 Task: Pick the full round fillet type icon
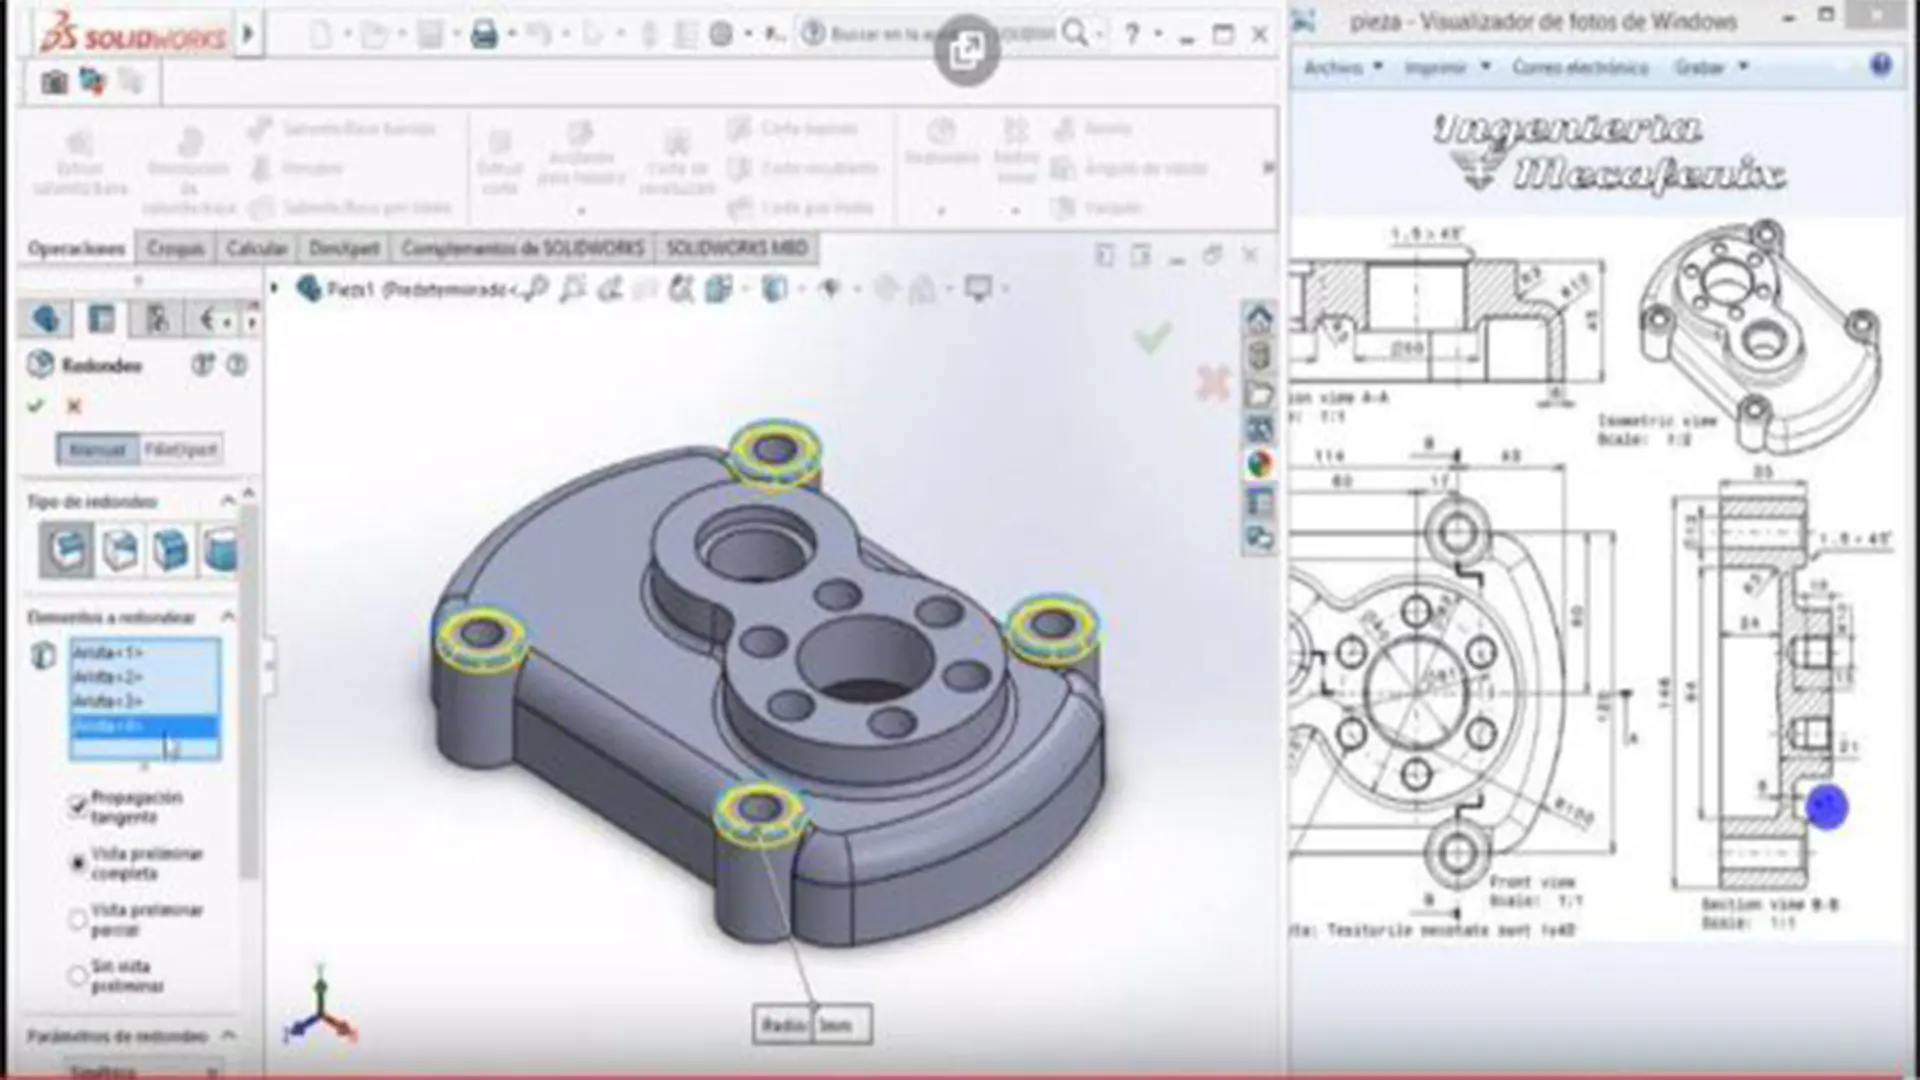coord(218,550)
